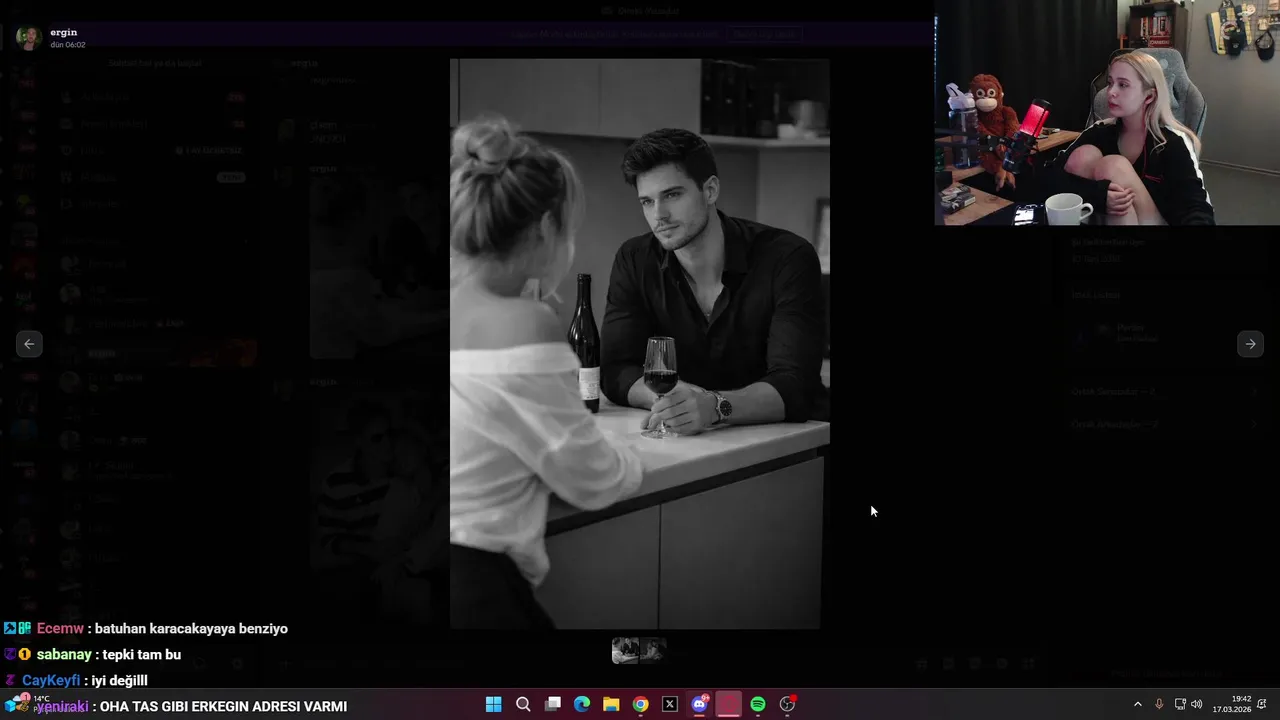Image resolution: width=1280 pixels, height=720 pixels.
Task: Switch to Discord taskbar icon
Action: pyautogui.click(x=700, y=704)
